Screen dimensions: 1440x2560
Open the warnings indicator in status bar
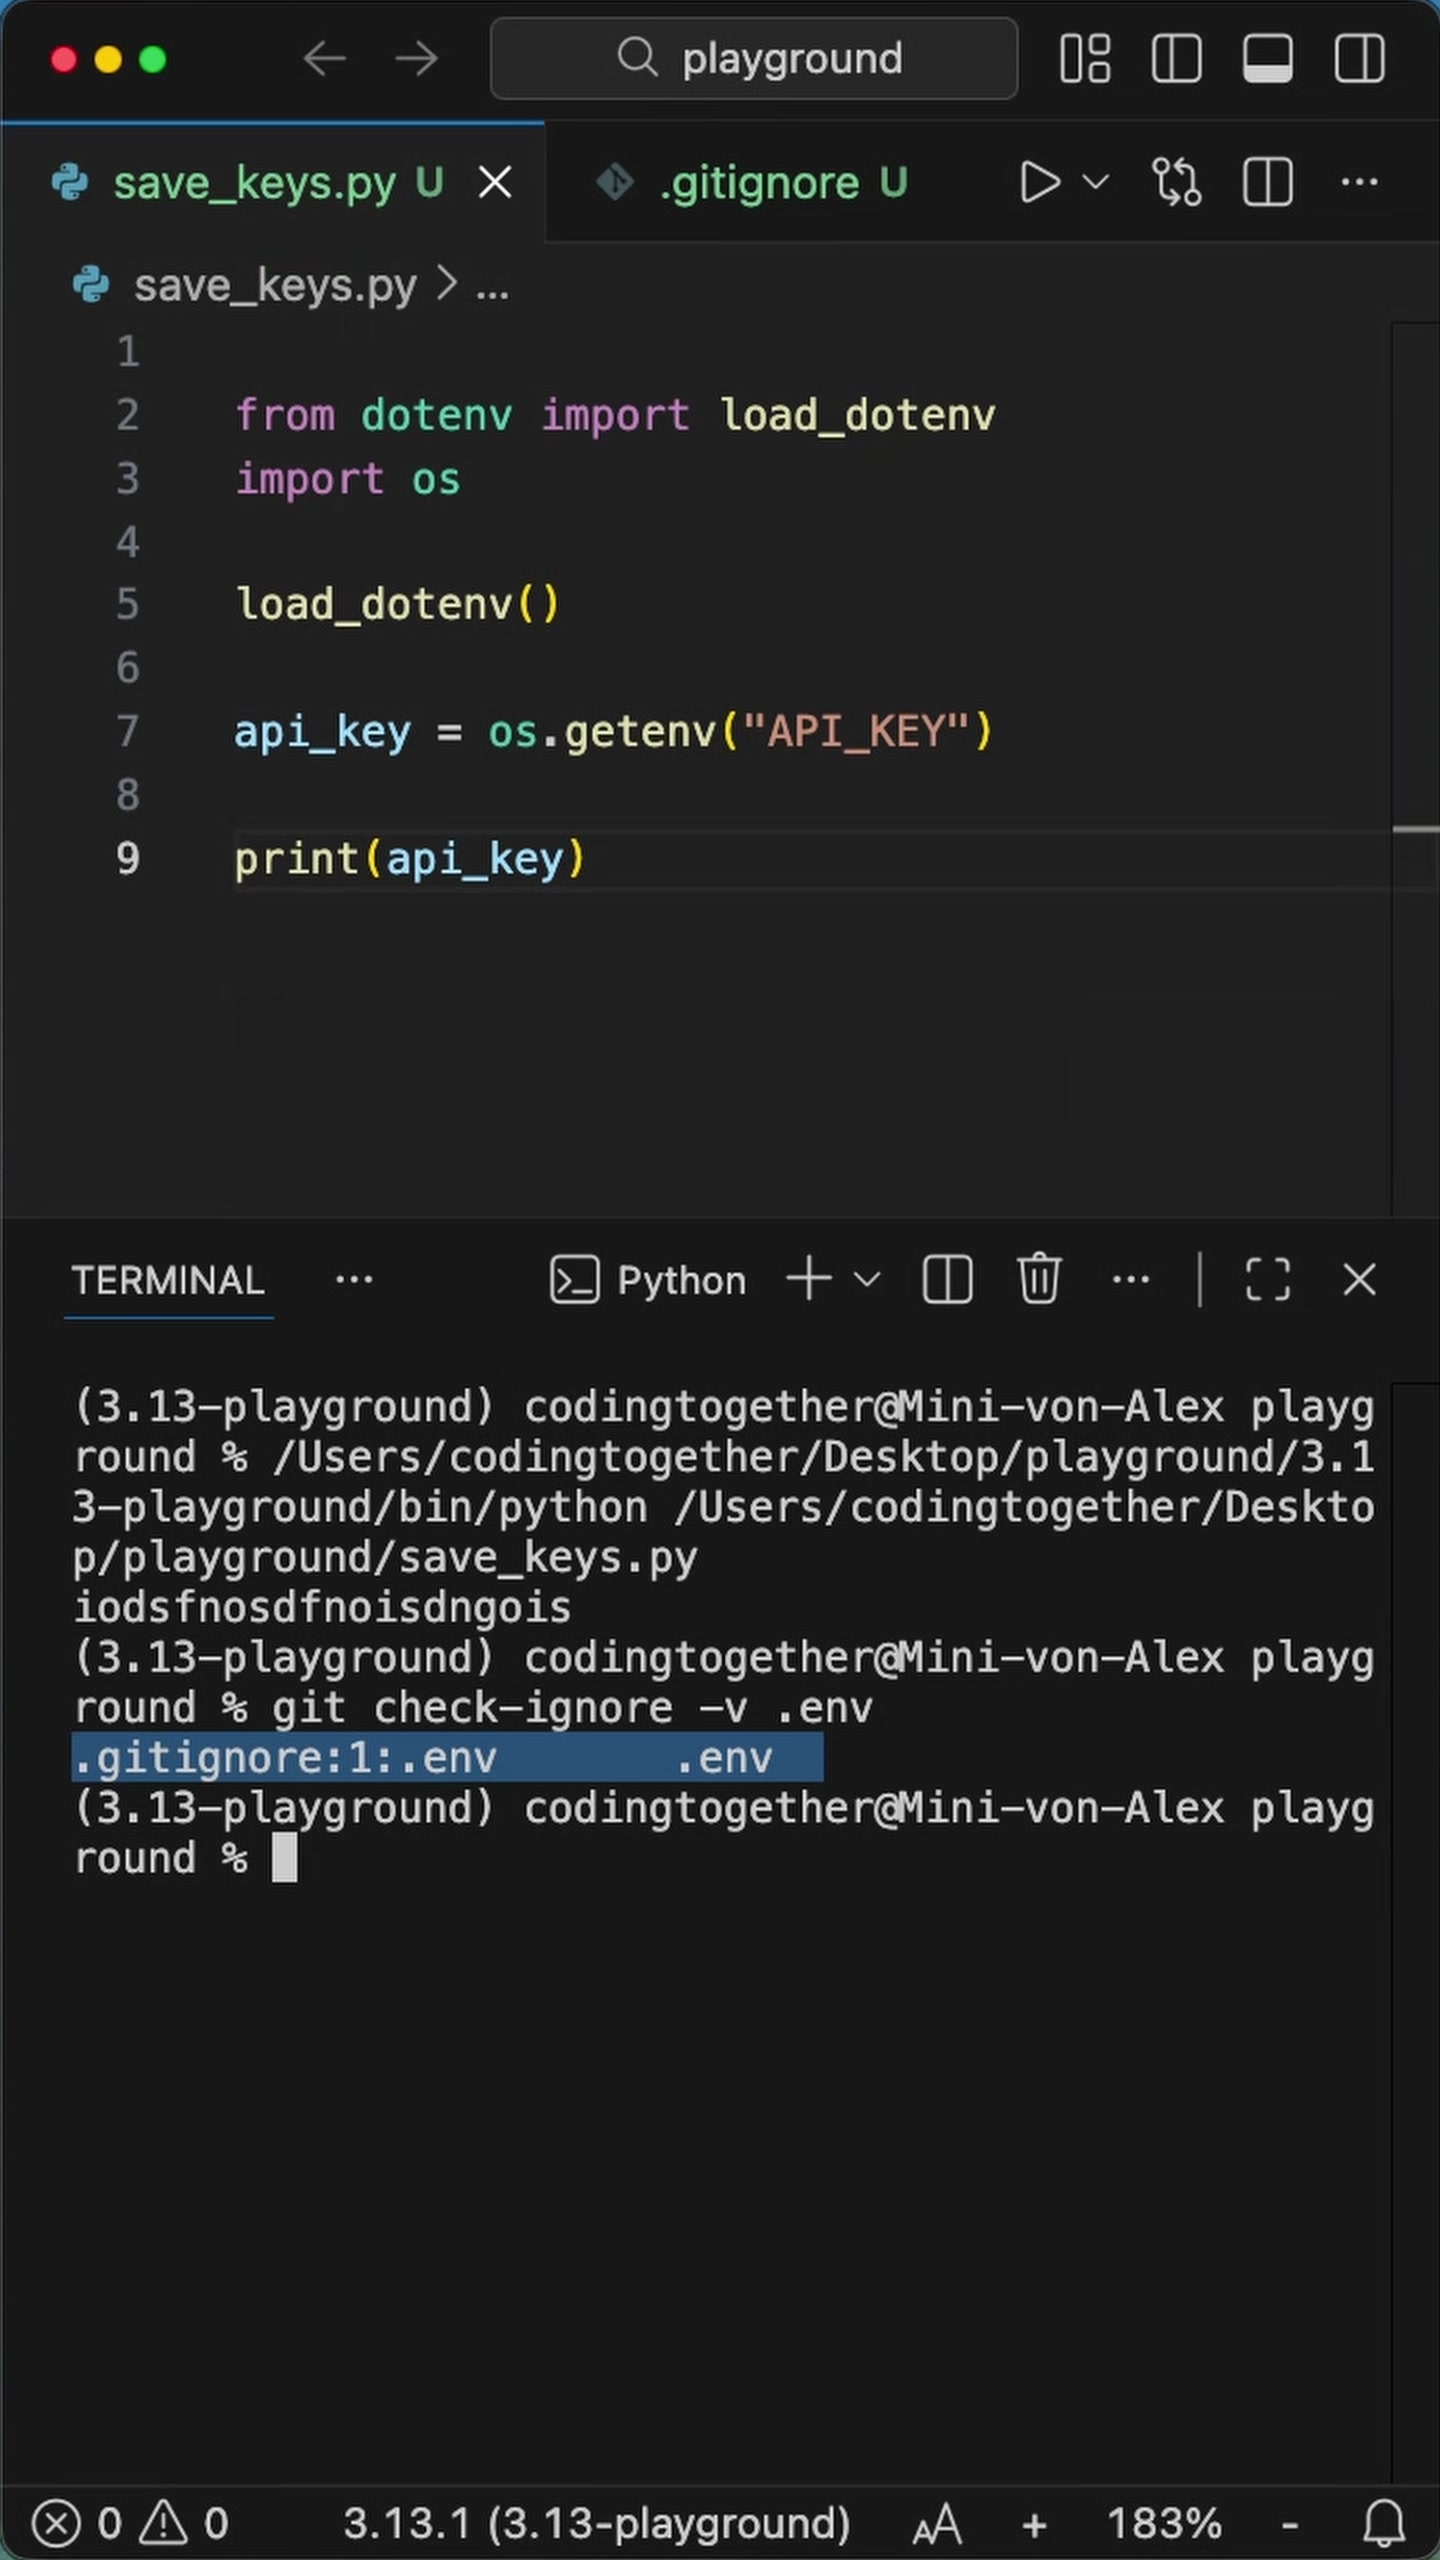[183, 2524]
